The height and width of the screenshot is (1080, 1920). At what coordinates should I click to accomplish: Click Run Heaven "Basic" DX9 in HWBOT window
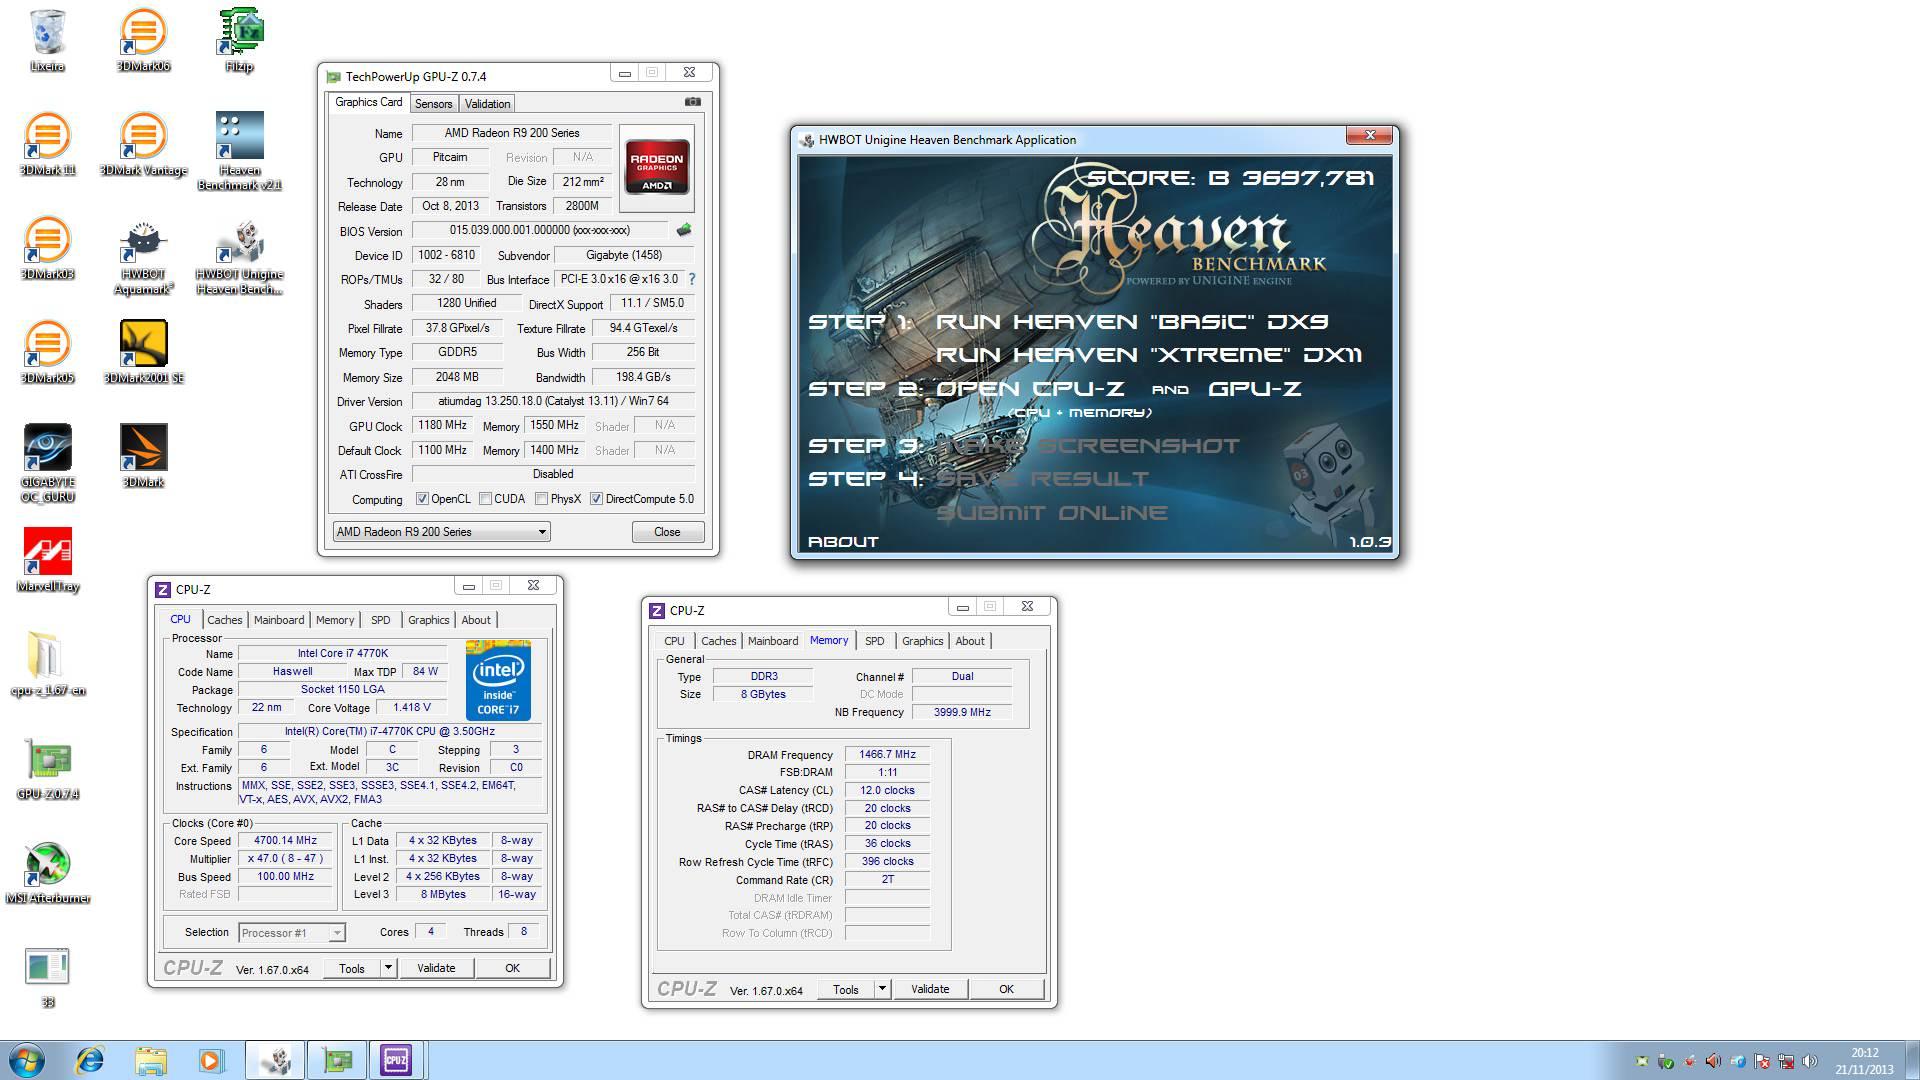point(1131,322)
